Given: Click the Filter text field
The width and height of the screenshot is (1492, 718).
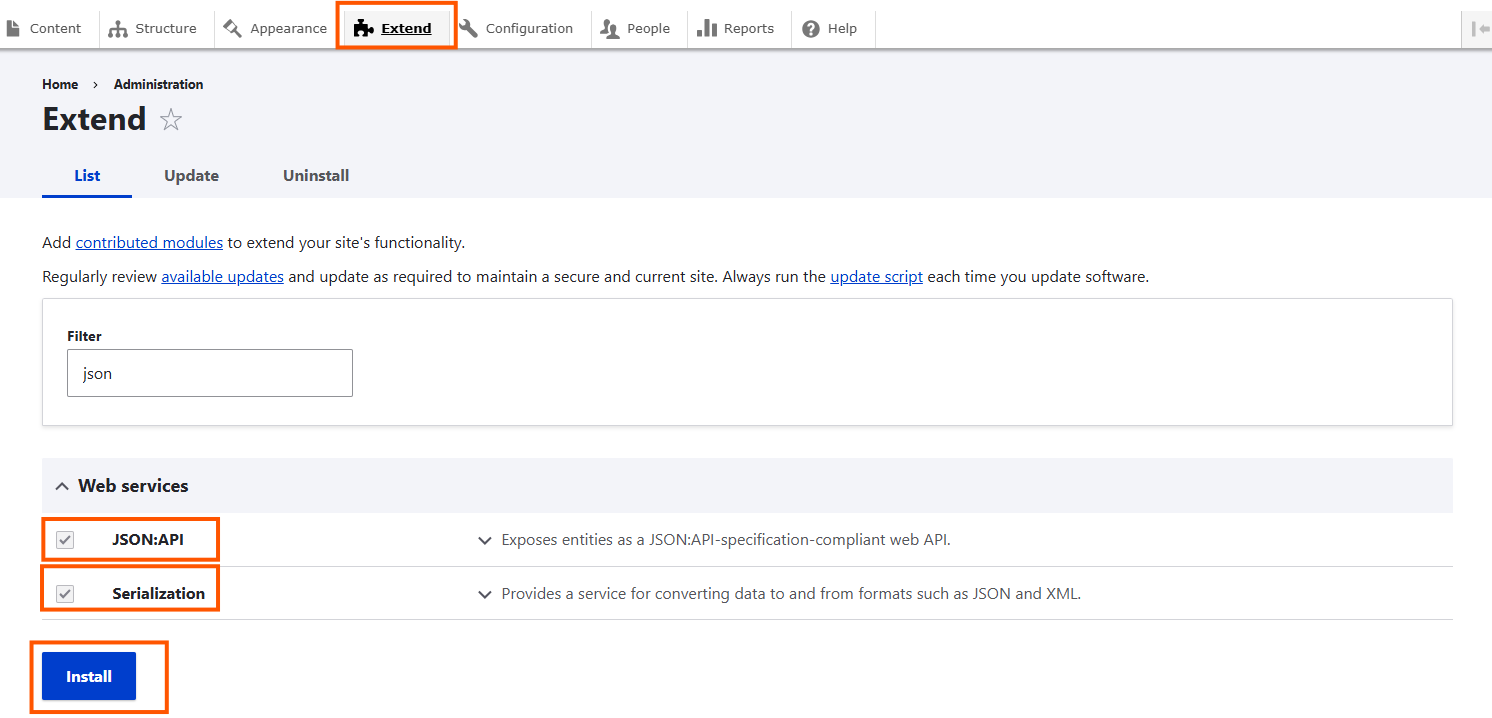Looking at the screenshot, I should [210, 373].
